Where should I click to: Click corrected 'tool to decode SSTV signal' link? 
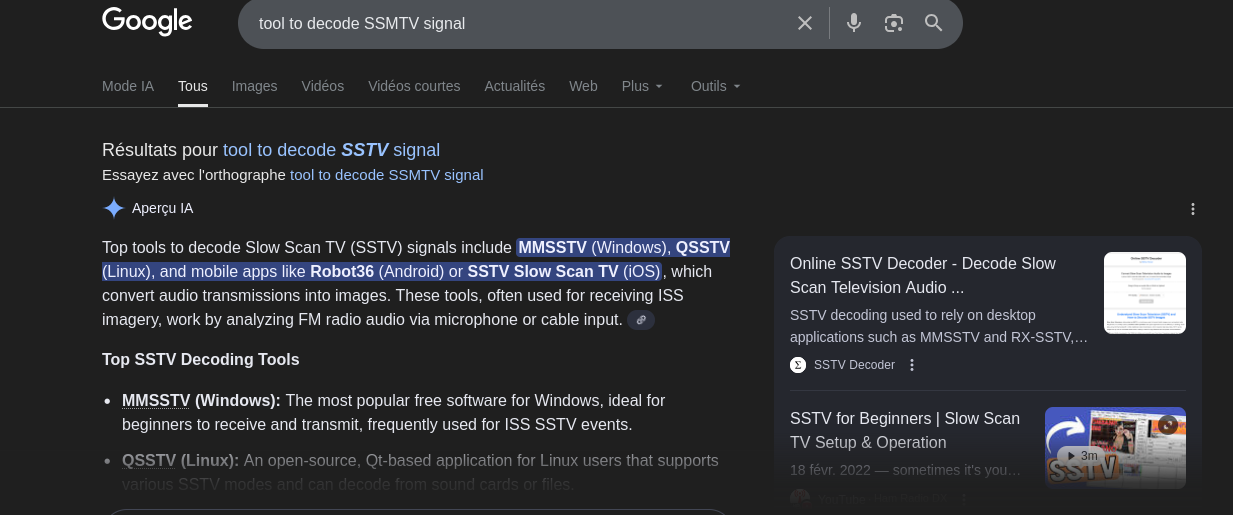tap(331, 150)
